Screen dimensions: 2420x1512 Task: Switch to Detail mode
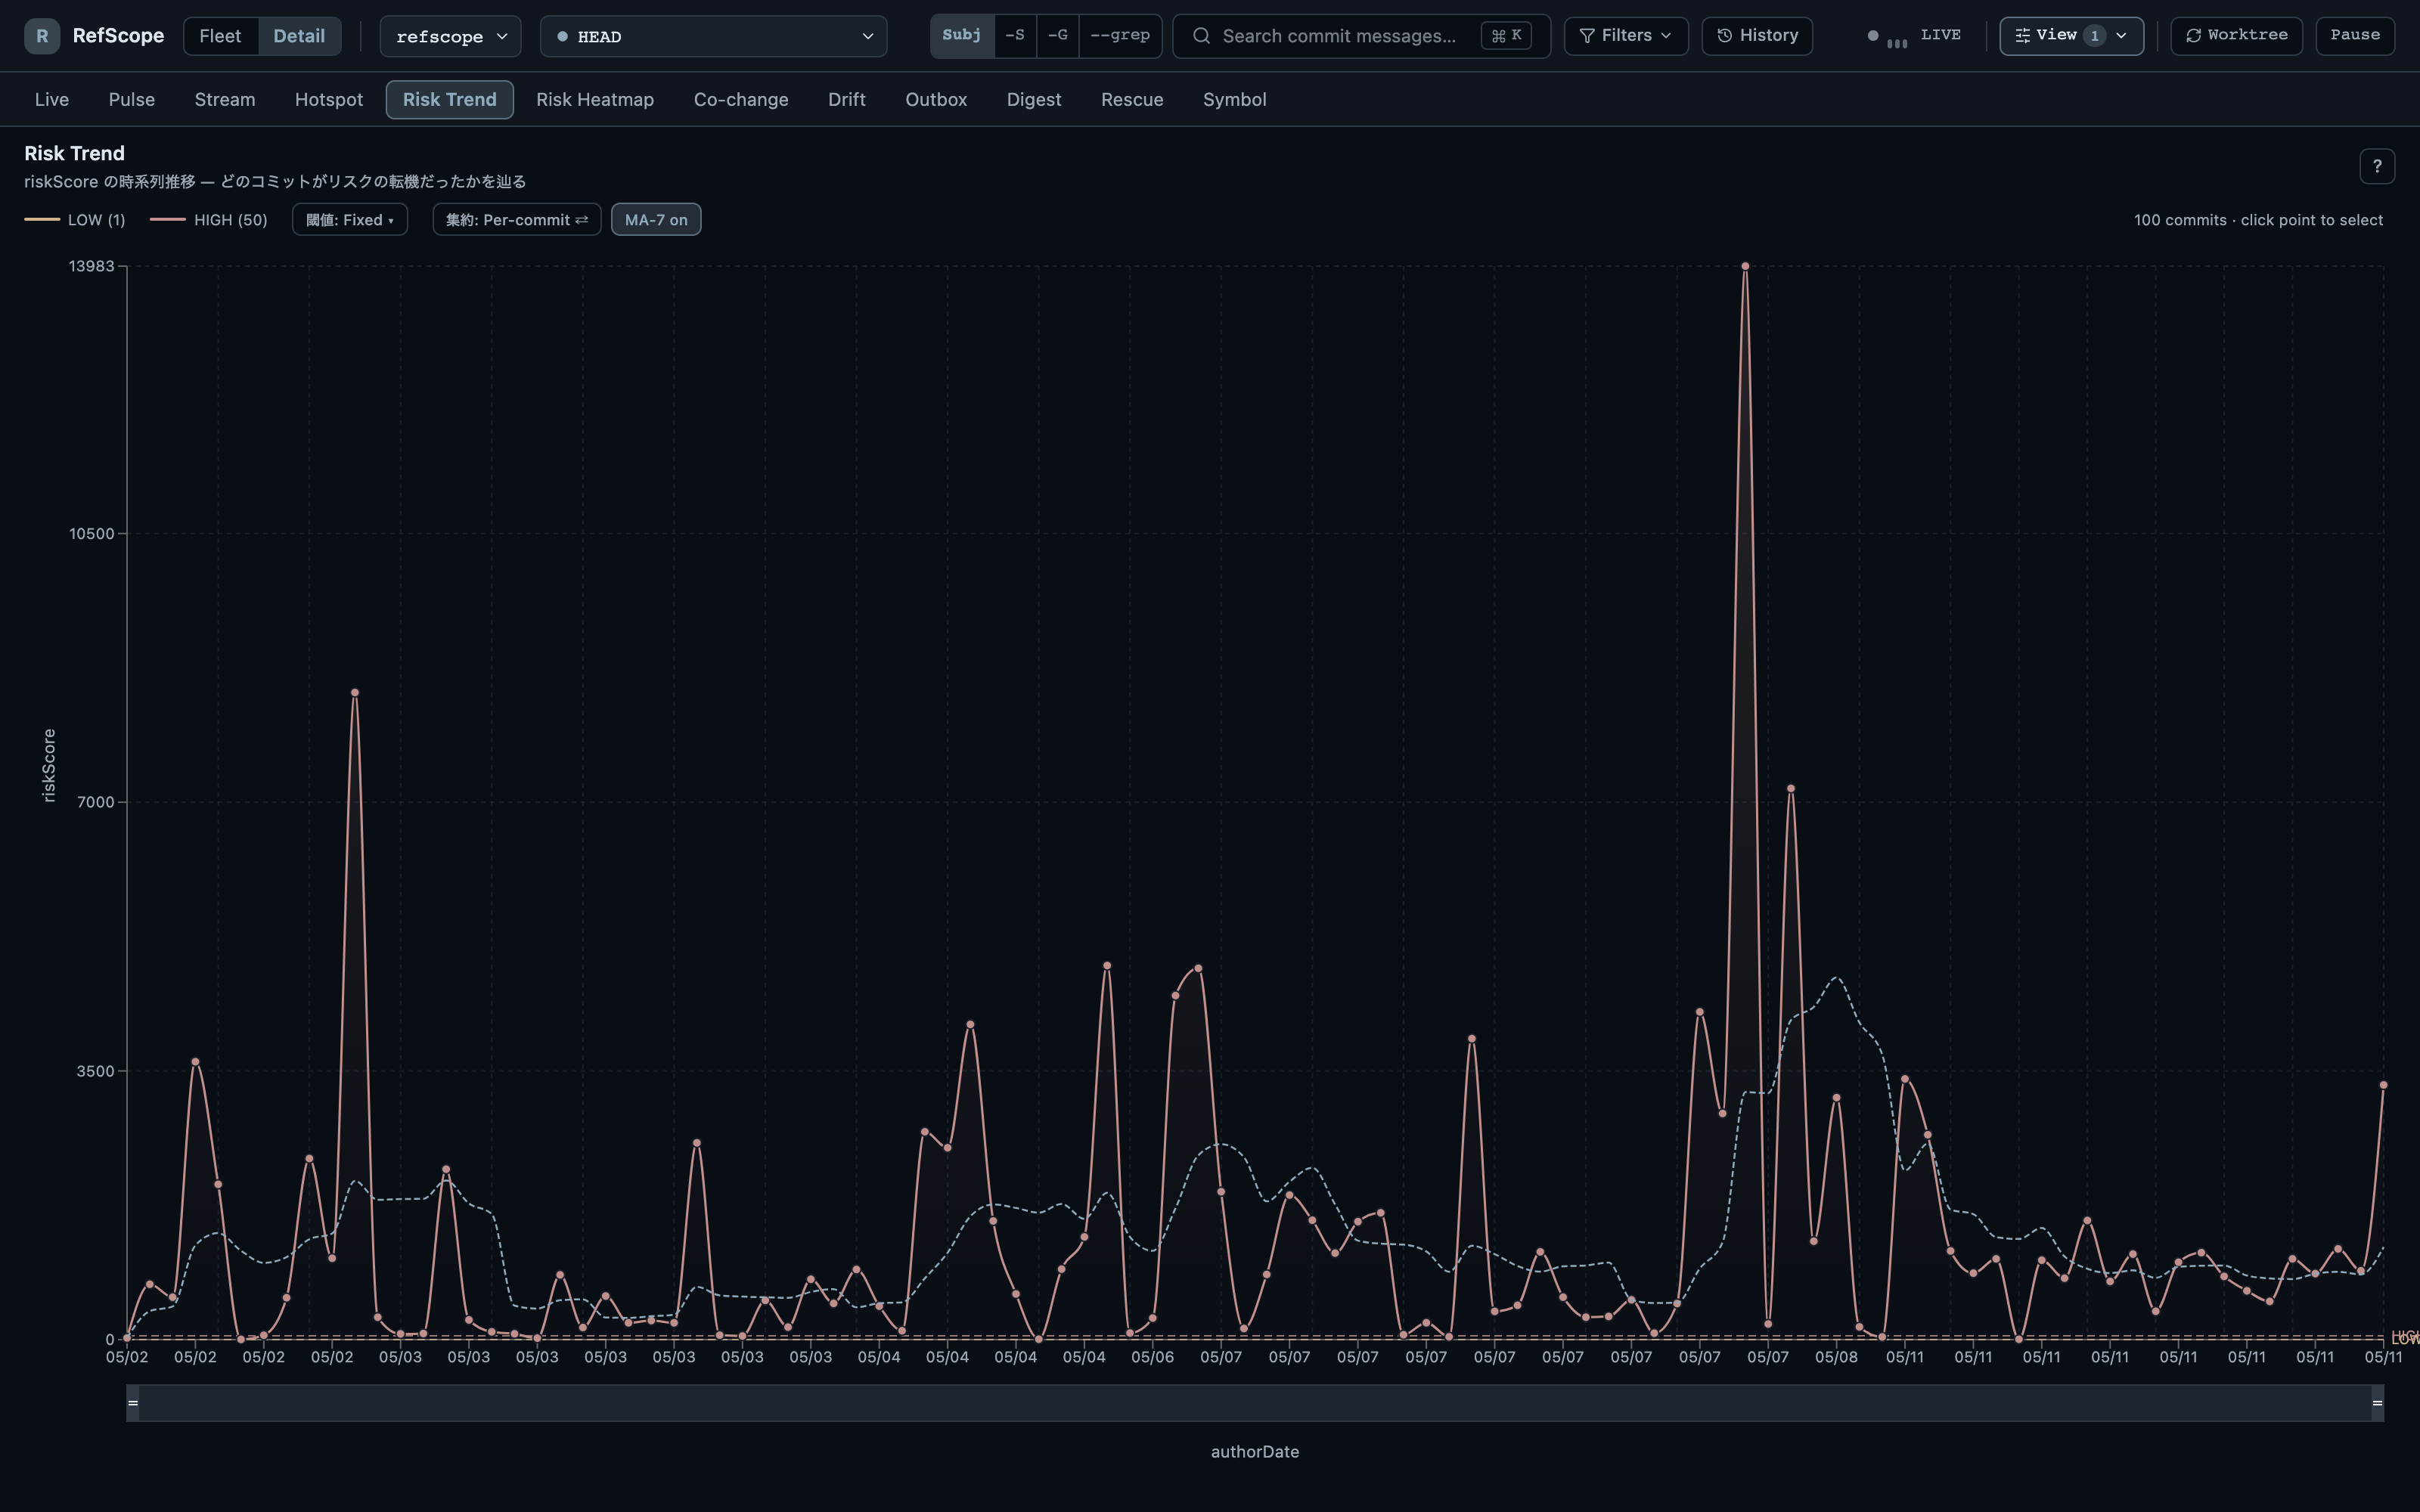(299, 36)
